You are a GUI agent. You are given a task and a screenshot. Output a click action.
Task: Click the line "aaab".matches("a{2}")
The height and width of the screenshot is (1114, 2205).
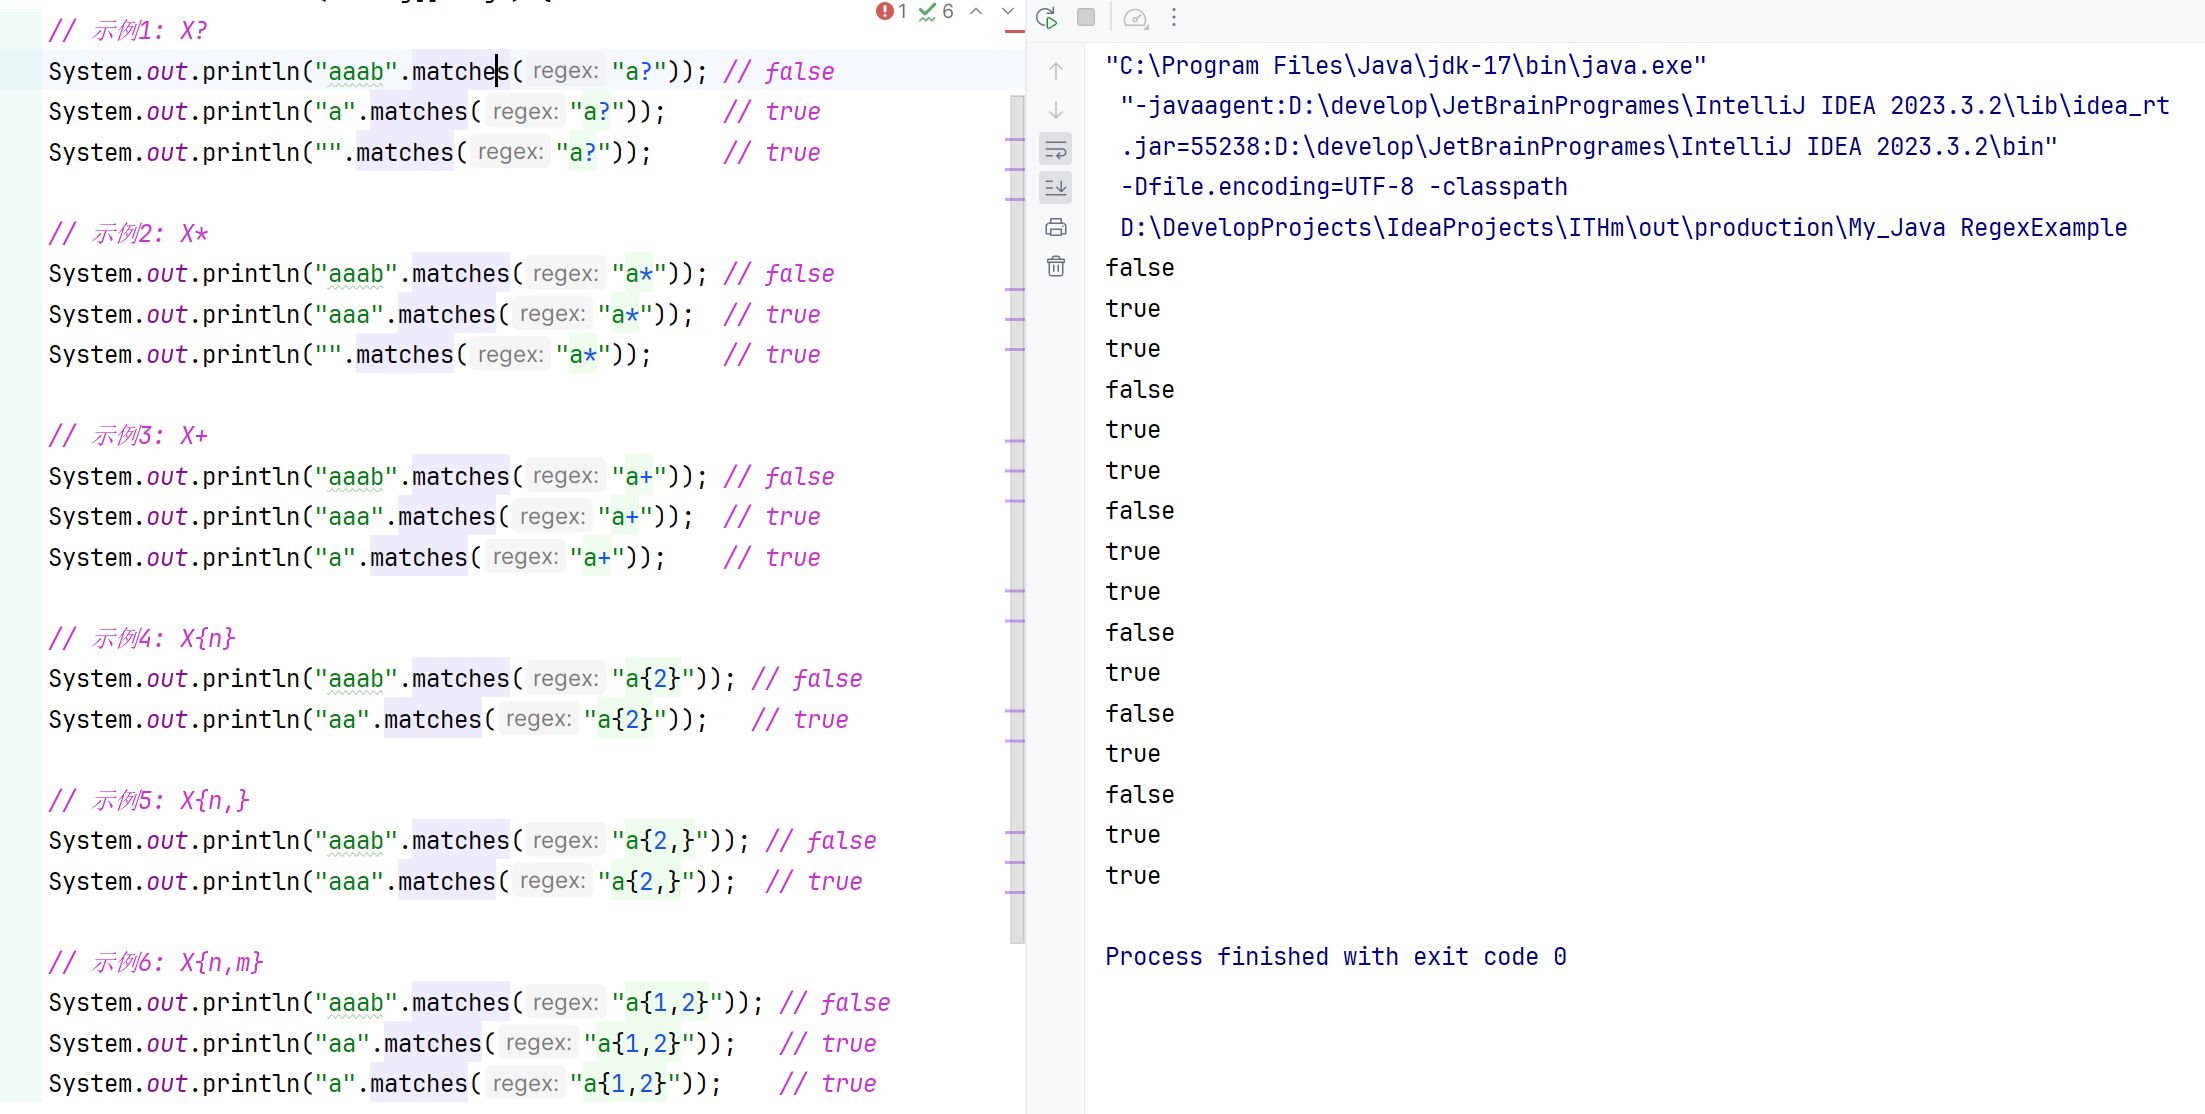coord(455,678)
